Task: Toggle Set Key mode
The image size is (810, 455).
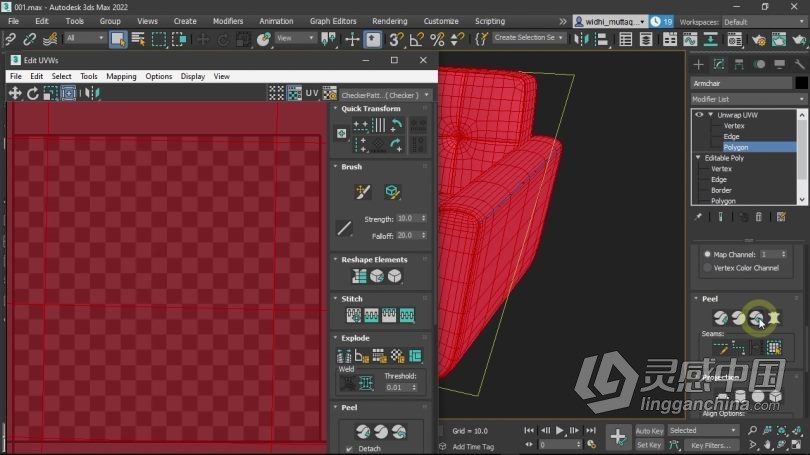Action: [x=649, y=445]
